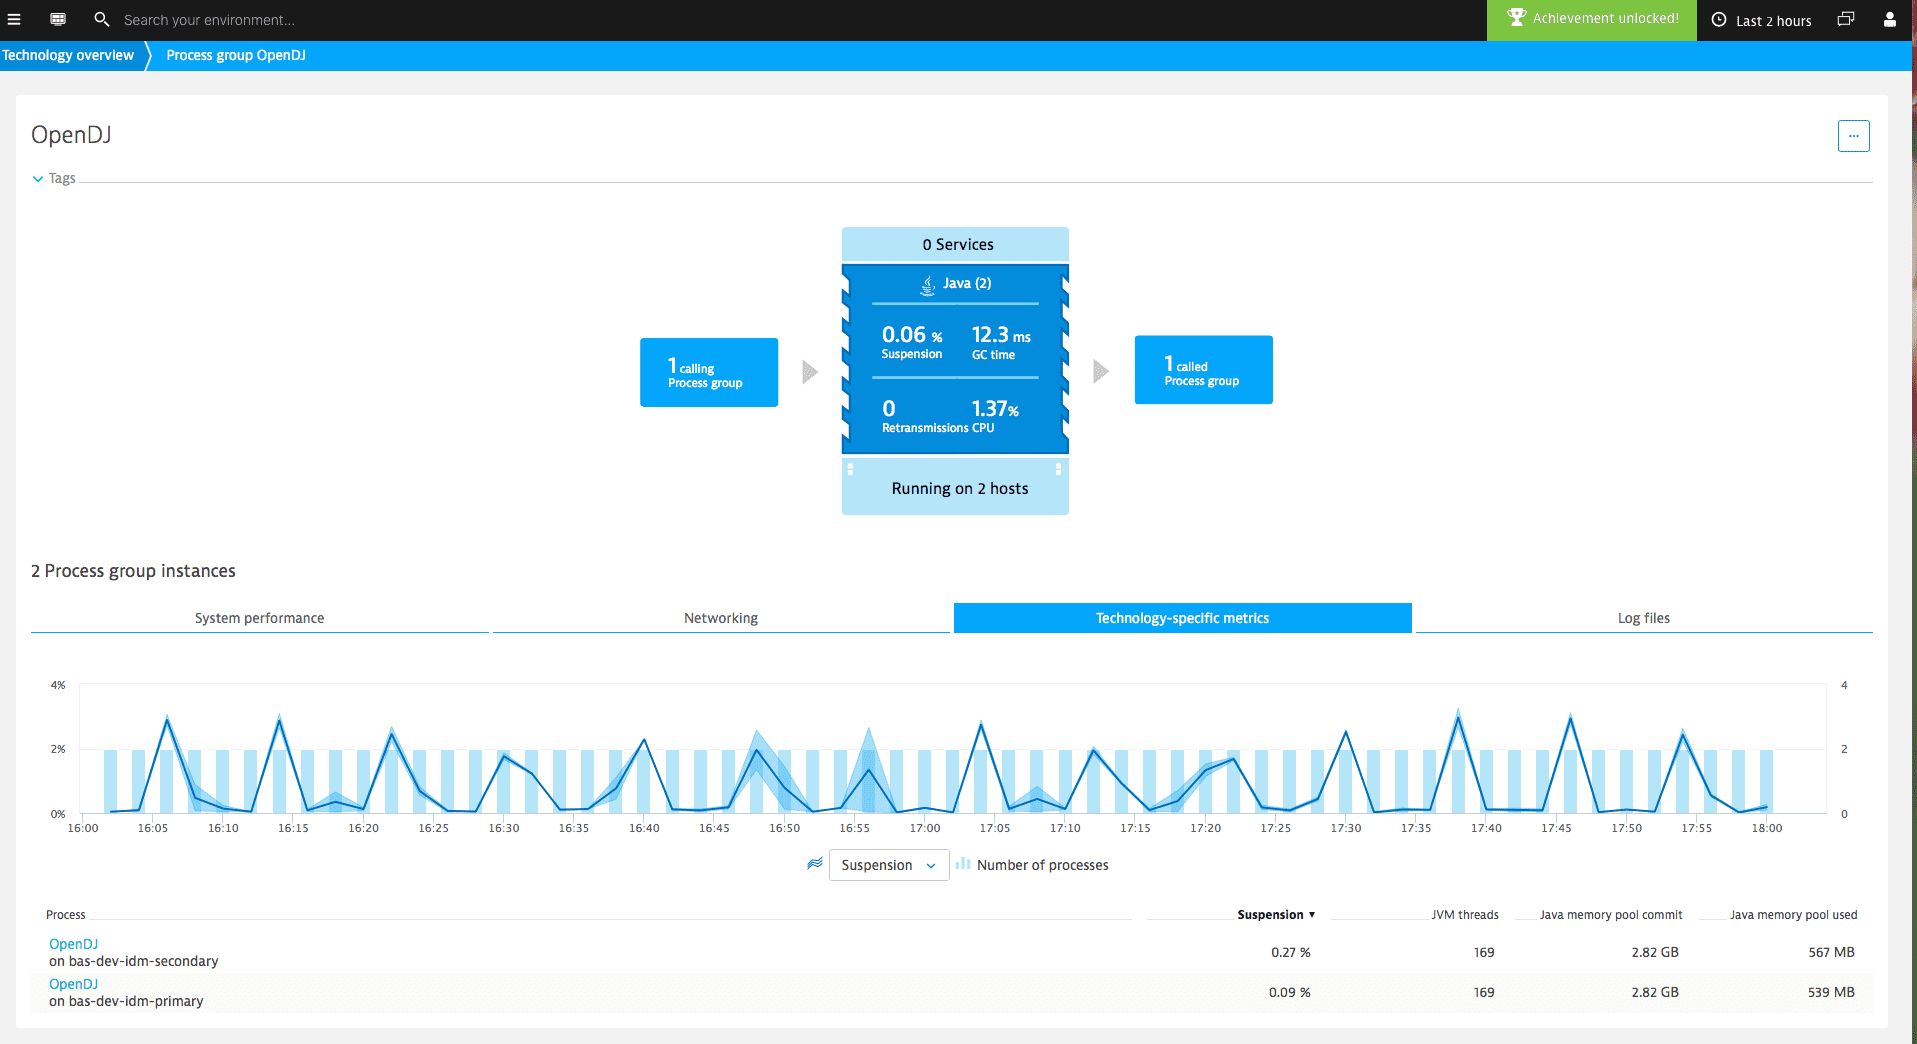
Task: Click the 18:00 time axis label
Action: point(1767,828)
